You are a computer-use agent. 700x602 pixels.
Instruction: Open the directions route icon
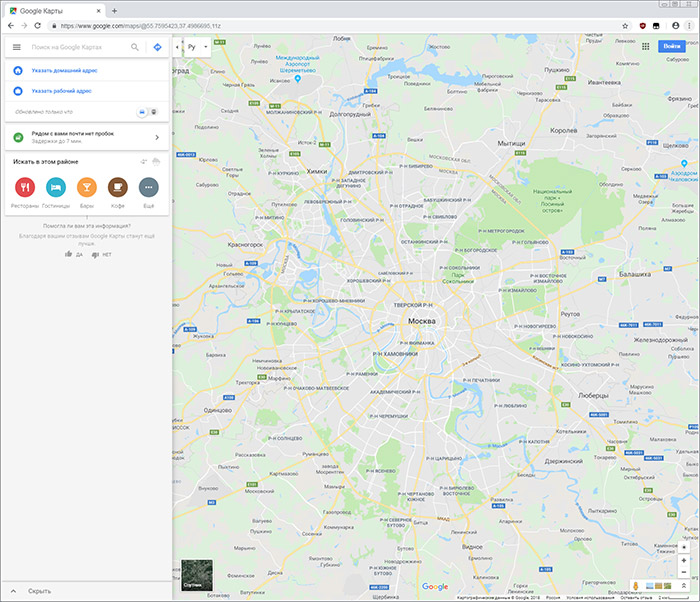tap(157, 47)
